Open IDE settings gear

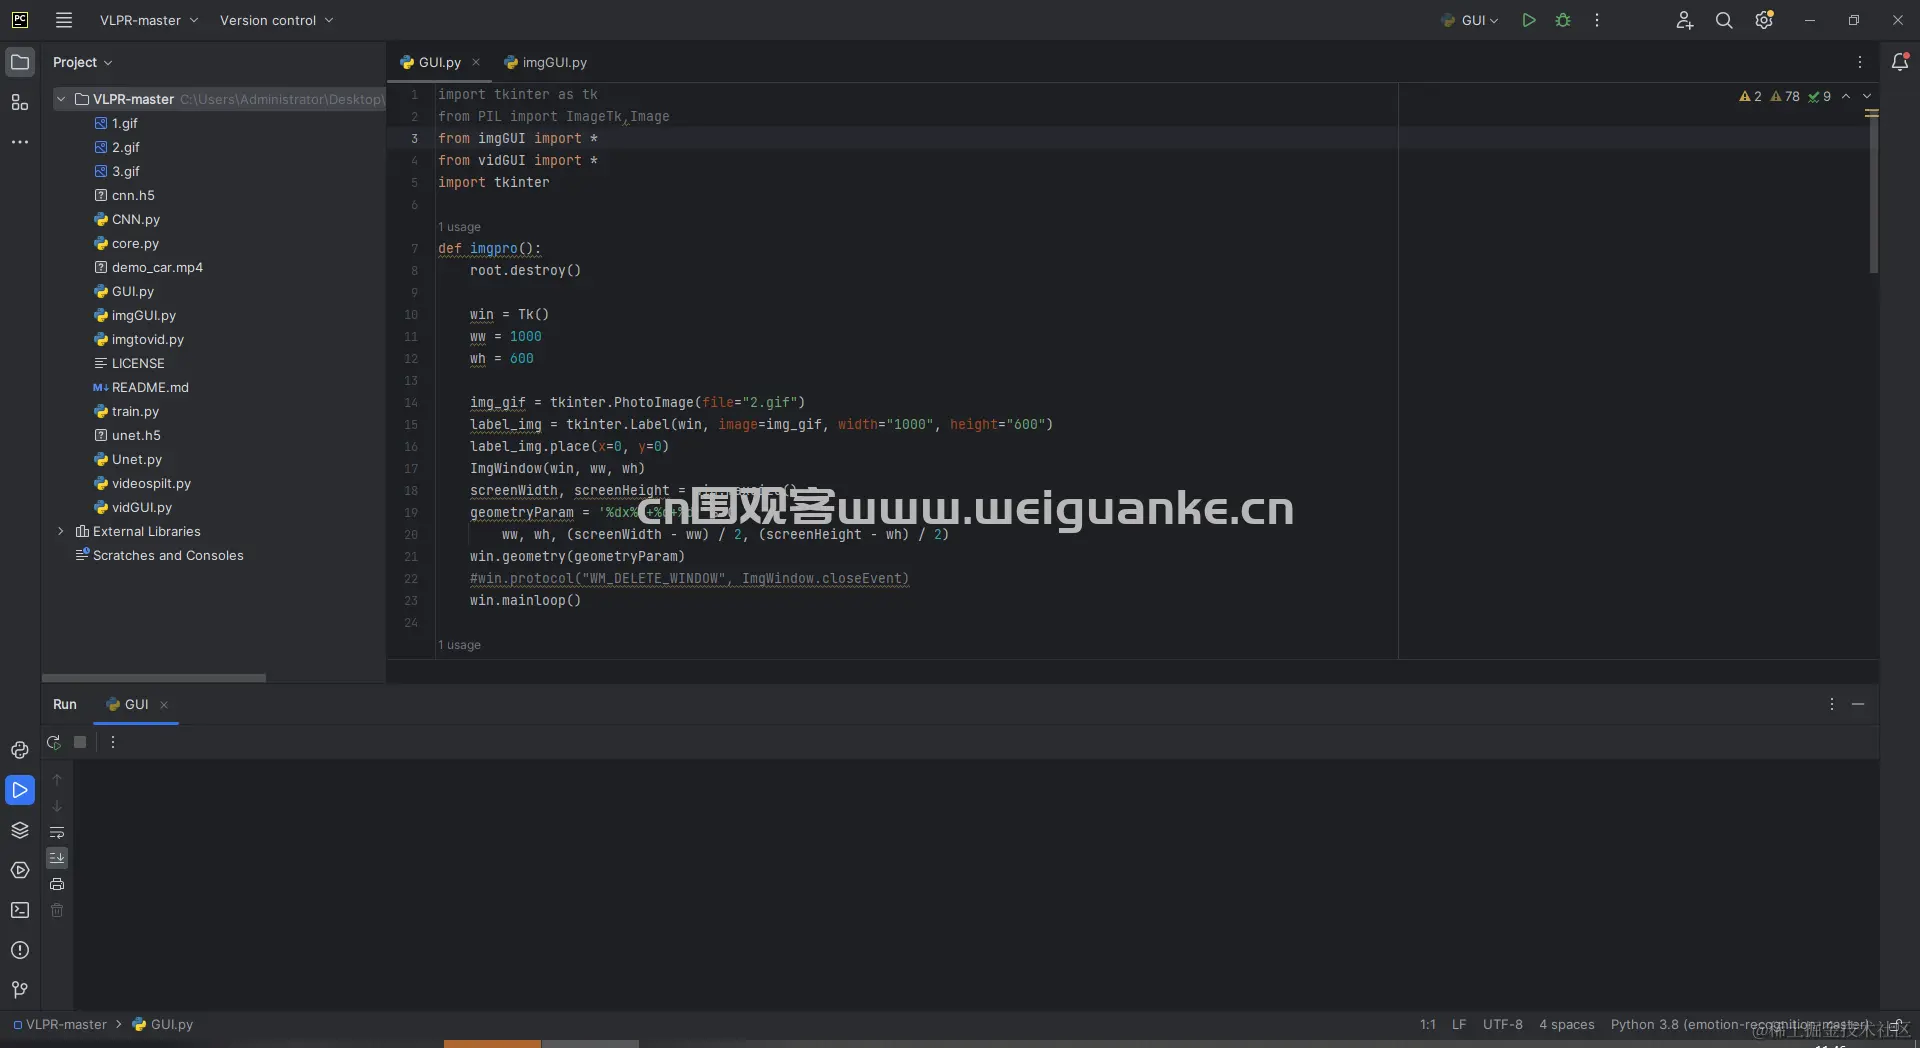pyautogui.click(x=1764, y=20)
